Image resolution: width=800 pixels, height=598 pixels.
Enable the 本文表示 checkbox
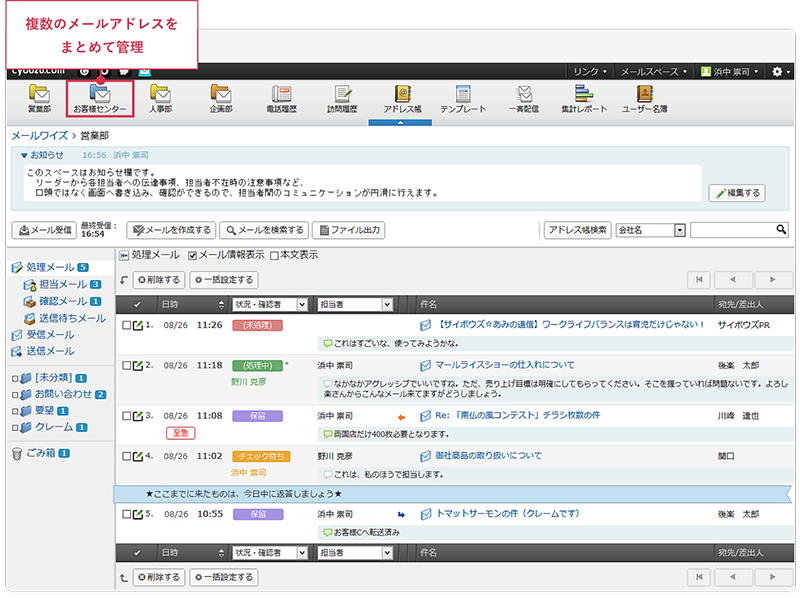(275, 255)
